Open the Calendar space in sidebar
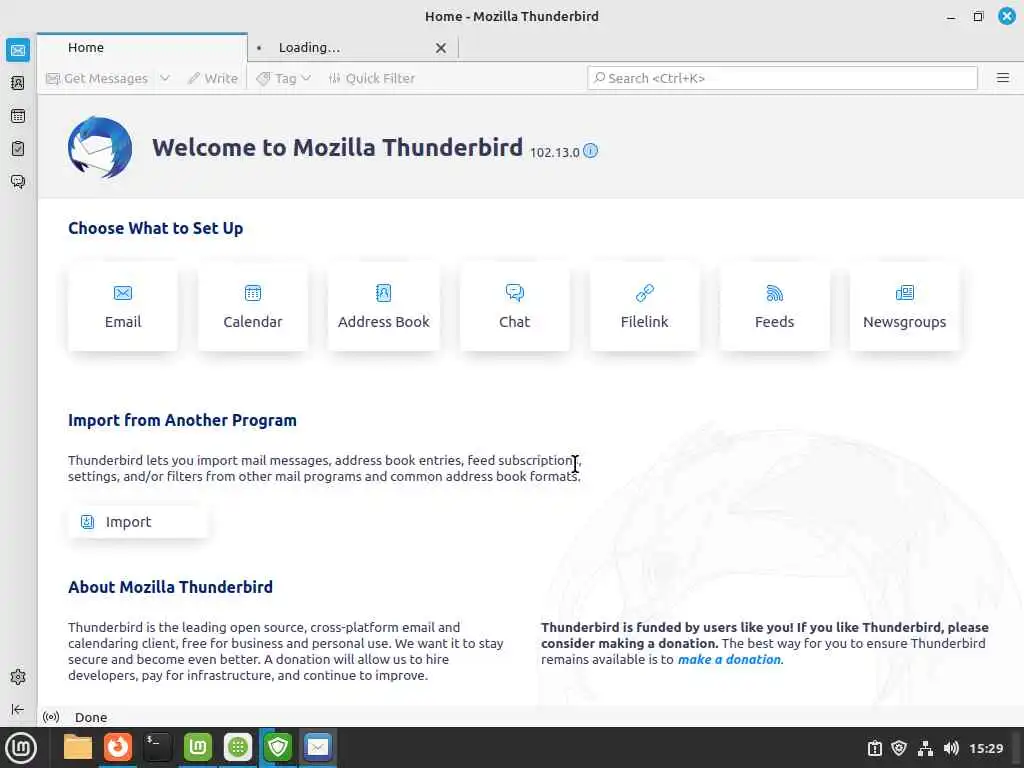 coord(18,116)
